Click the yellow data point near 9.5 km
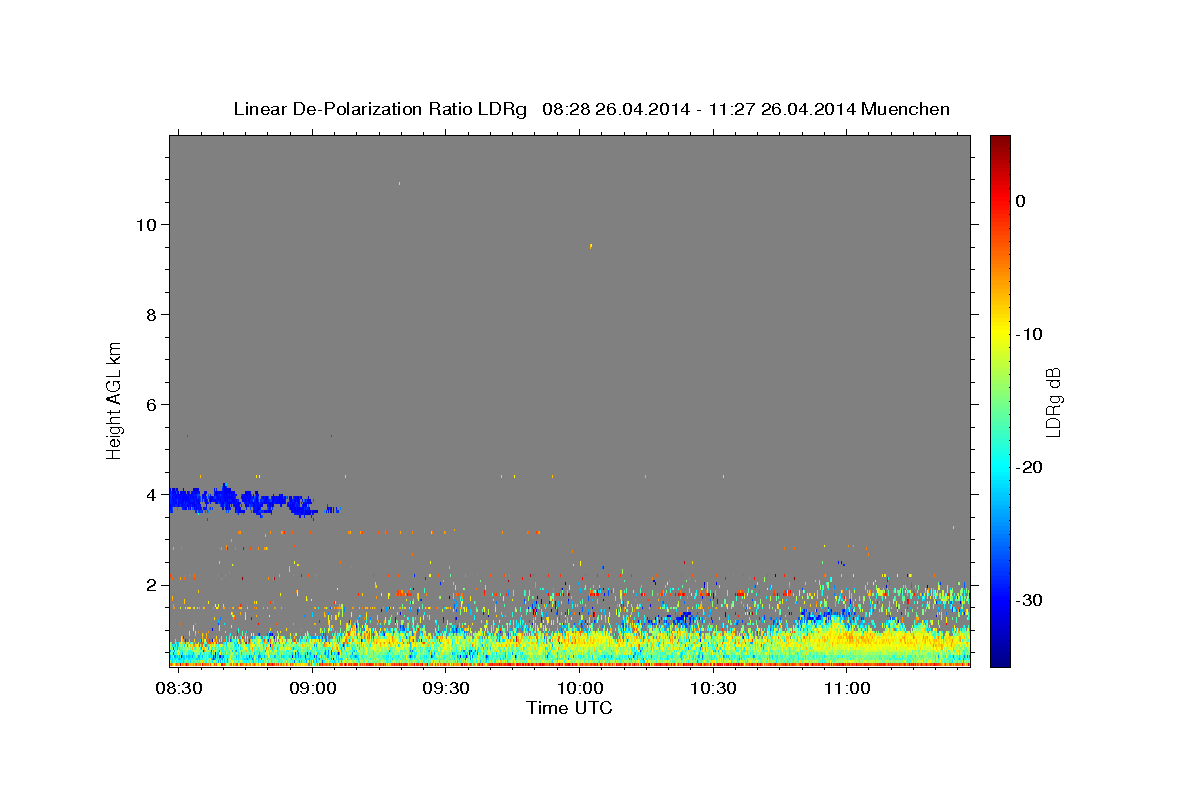The width and height of the screenshot is (1200, 800). click(x=591, y=245)
